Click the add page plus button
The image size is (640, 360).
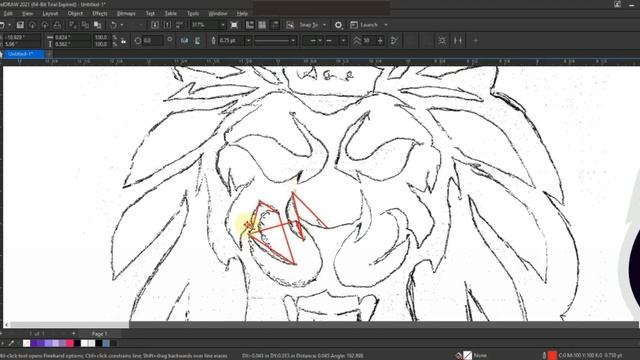point(73,334)
